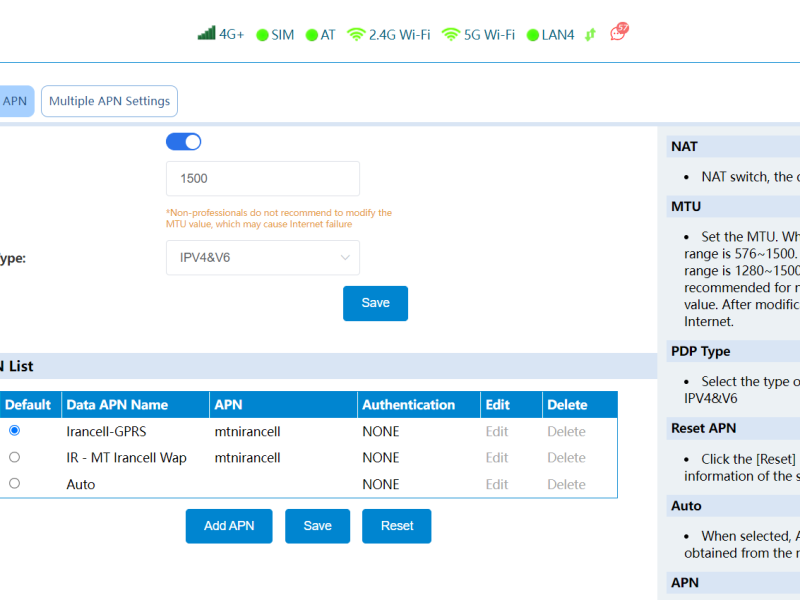
Task: Select IR - MT Irancell Wap radio button
Action: 14,457
